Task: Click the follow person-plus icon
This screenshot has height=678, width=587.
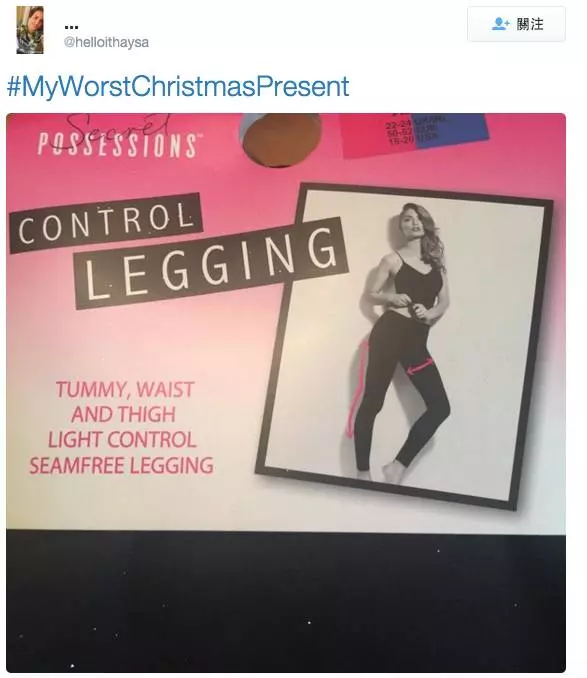Action: coord(501,24)
